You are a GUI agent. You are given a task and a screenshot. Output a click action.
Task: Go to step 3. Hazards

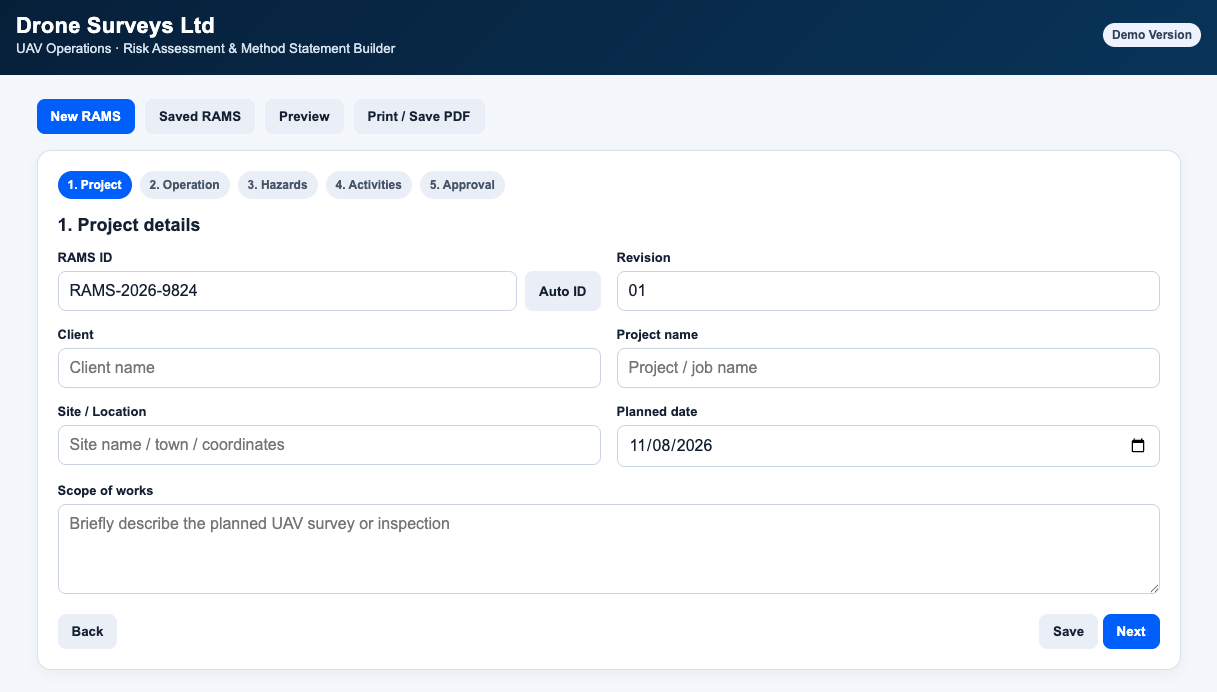(278, 185)
